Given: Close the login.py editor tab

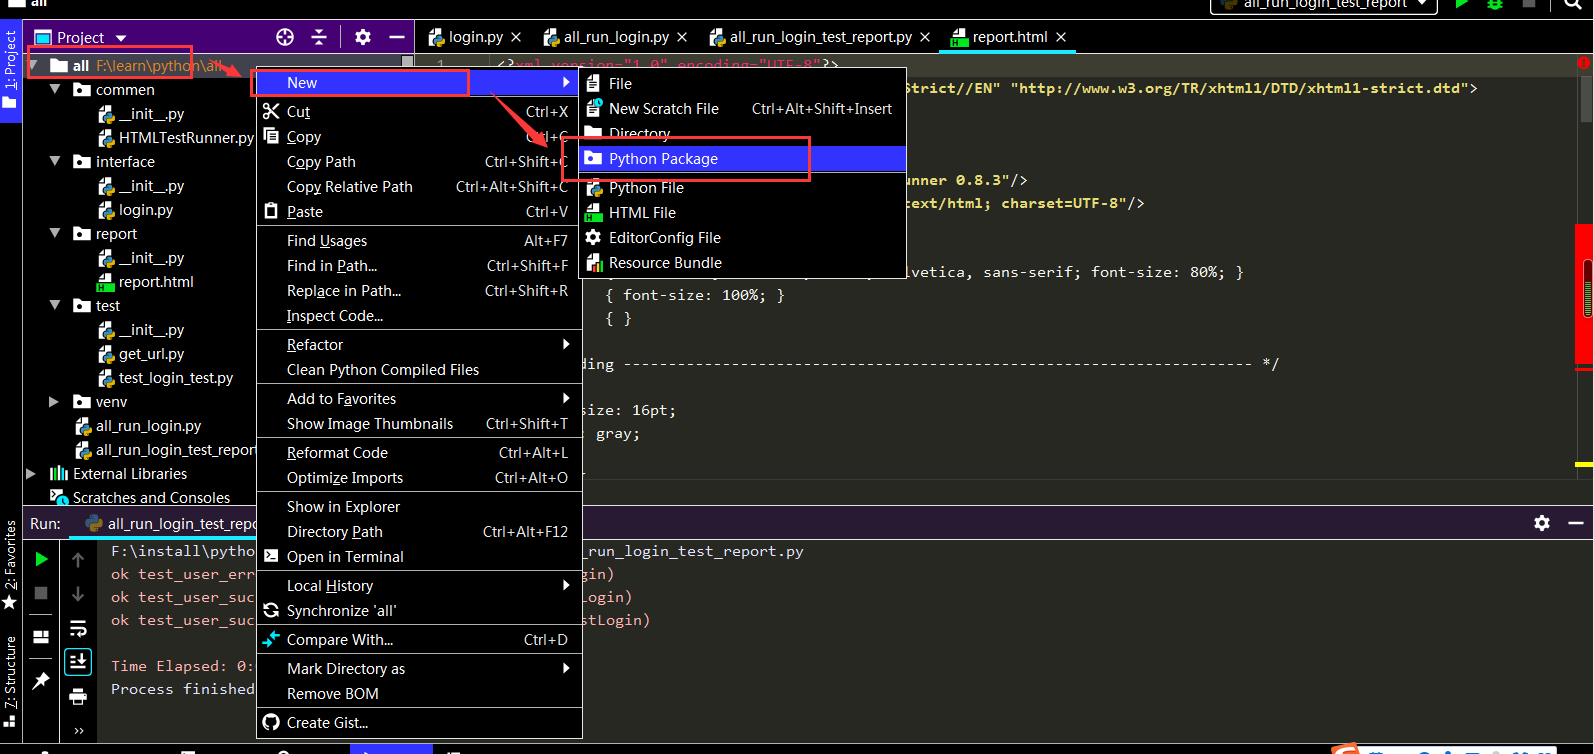Looking at the screenshot, I should pyautogui.click(x=516, y=37).
